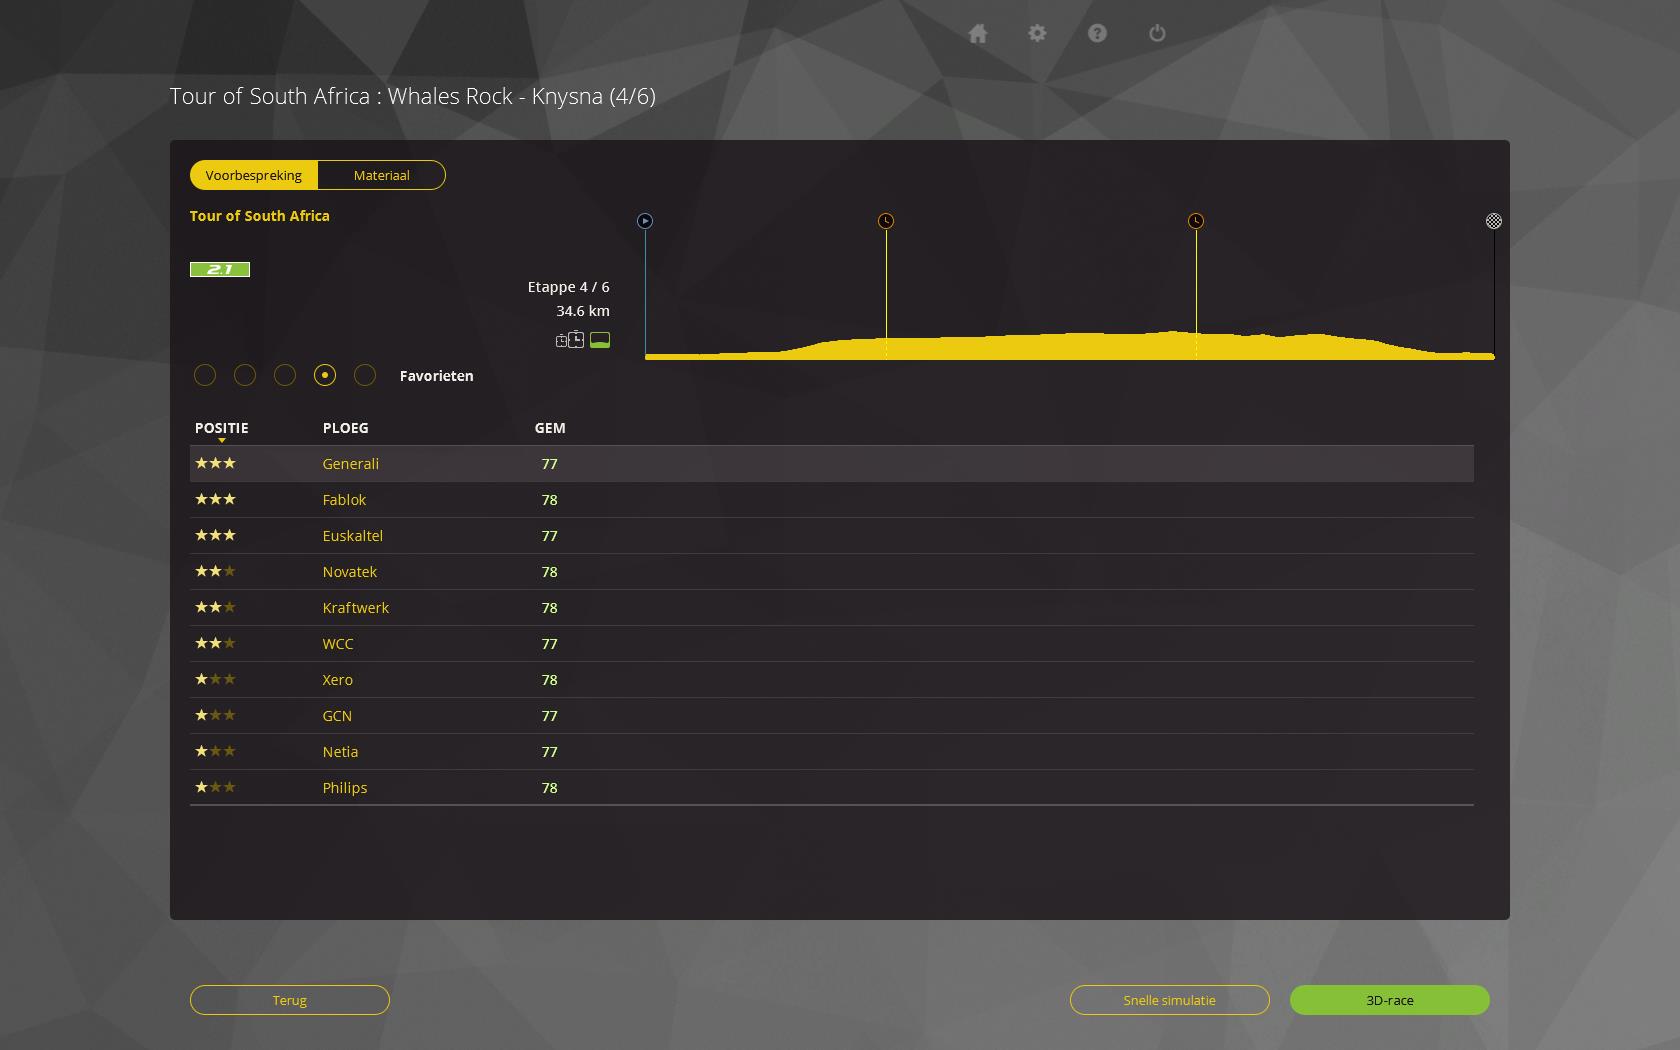Viewport: 1680px width, 1050px height.
Task: Start Snelle simulatie
Action: [1170, 1000]
